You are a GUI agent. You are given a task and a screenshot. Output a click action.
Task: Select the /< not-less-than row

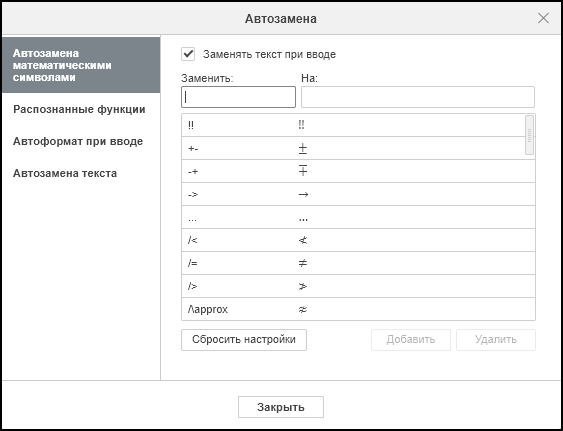tap(358, 240)
